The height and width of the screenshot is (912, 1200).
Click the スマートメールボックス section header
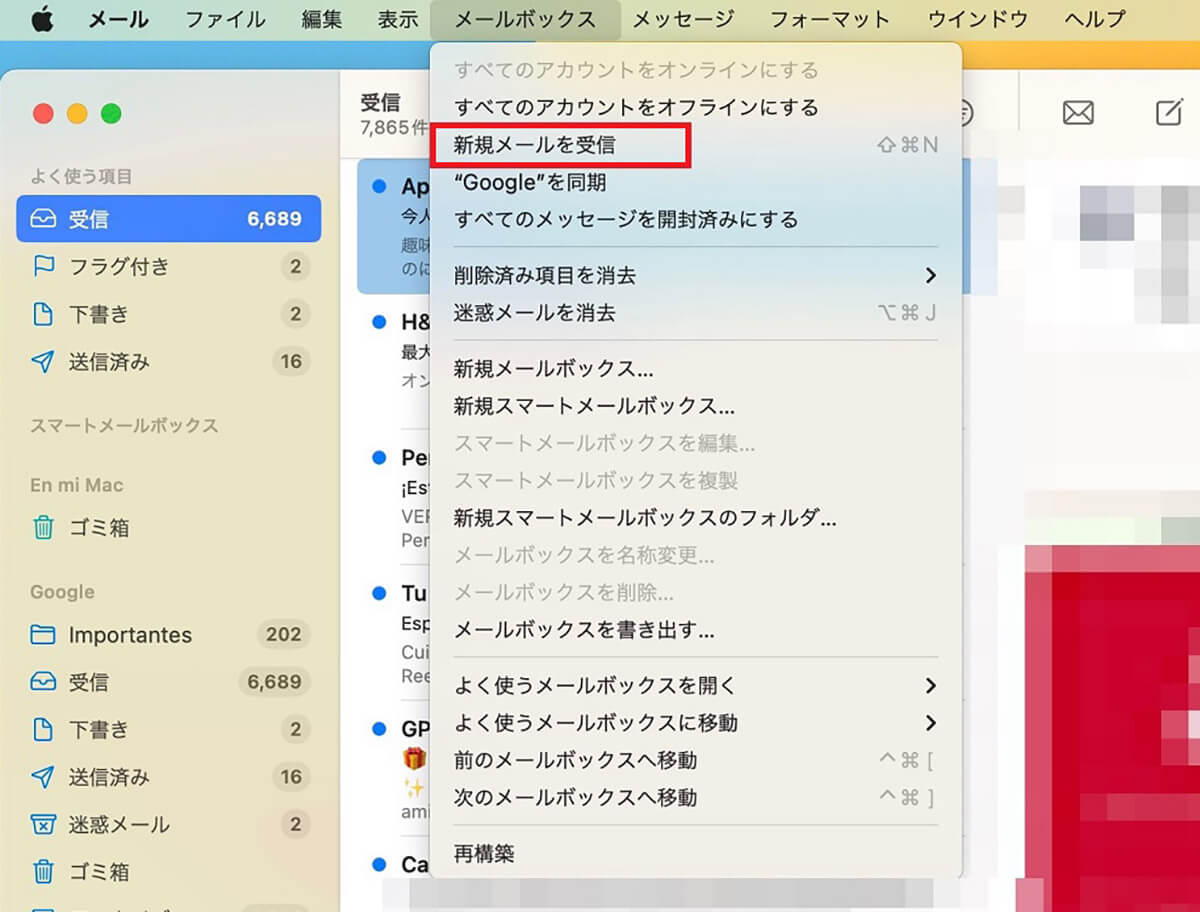(124, 425)
